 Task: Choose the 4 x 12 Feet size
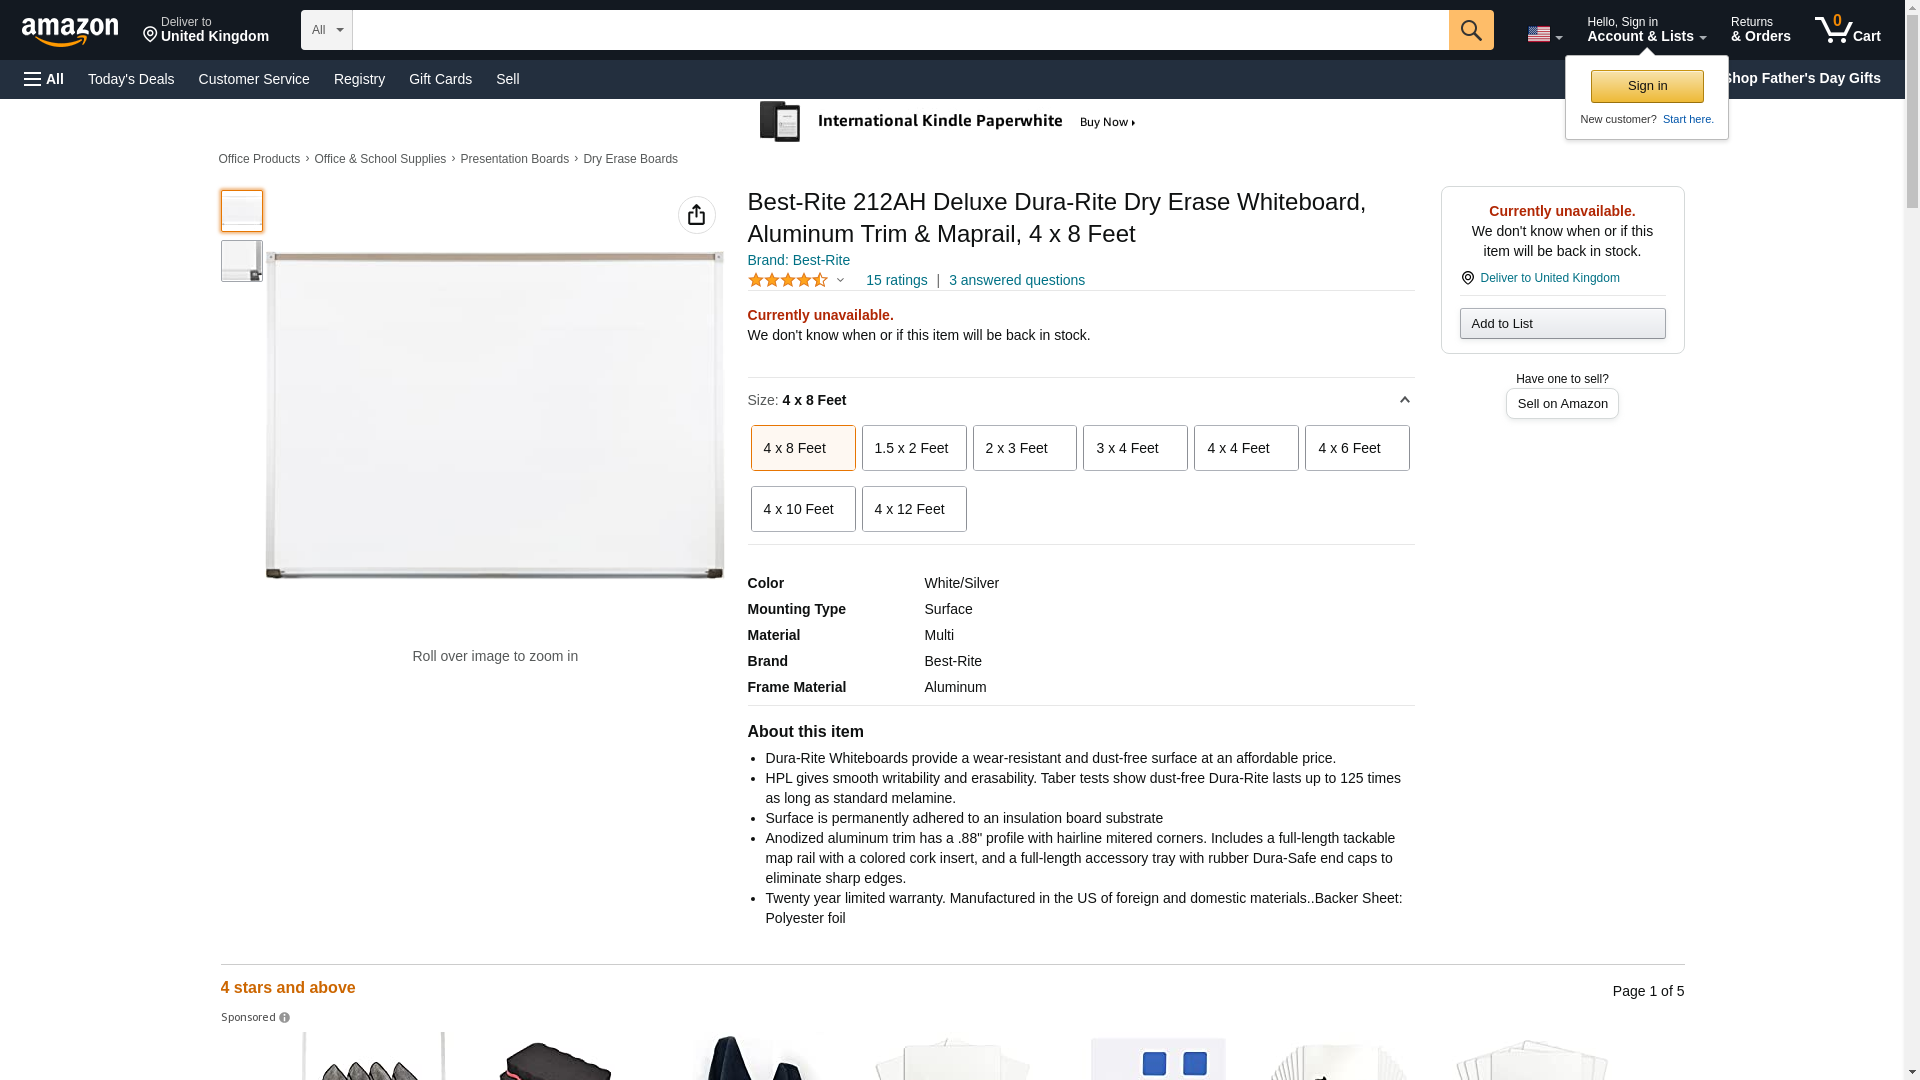(913, 509)
